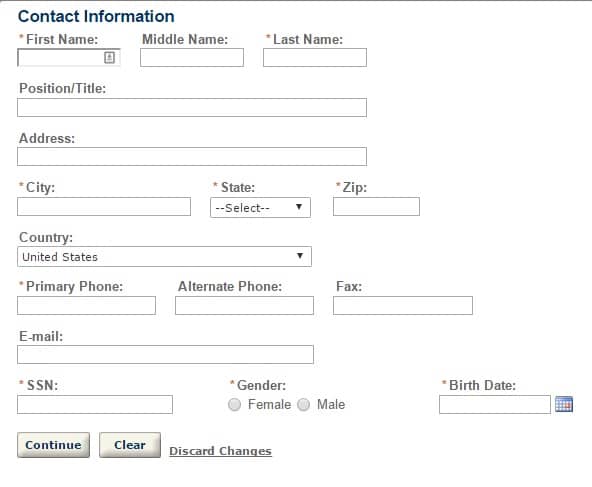
Task: Click the SSN input field
Action: click(95, 404)
